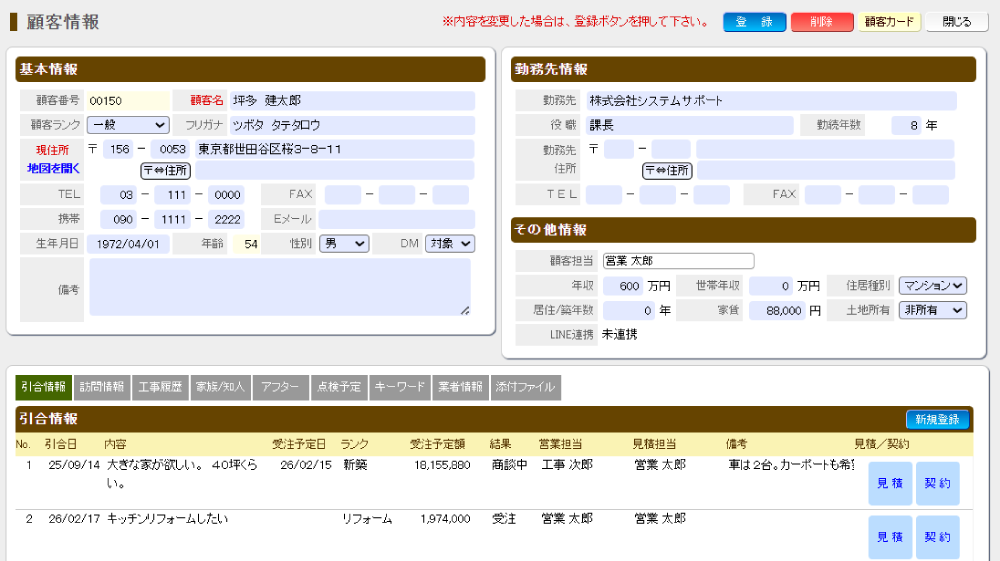
Task: Click the 受注予定日 column header
Action: (299, 444)
